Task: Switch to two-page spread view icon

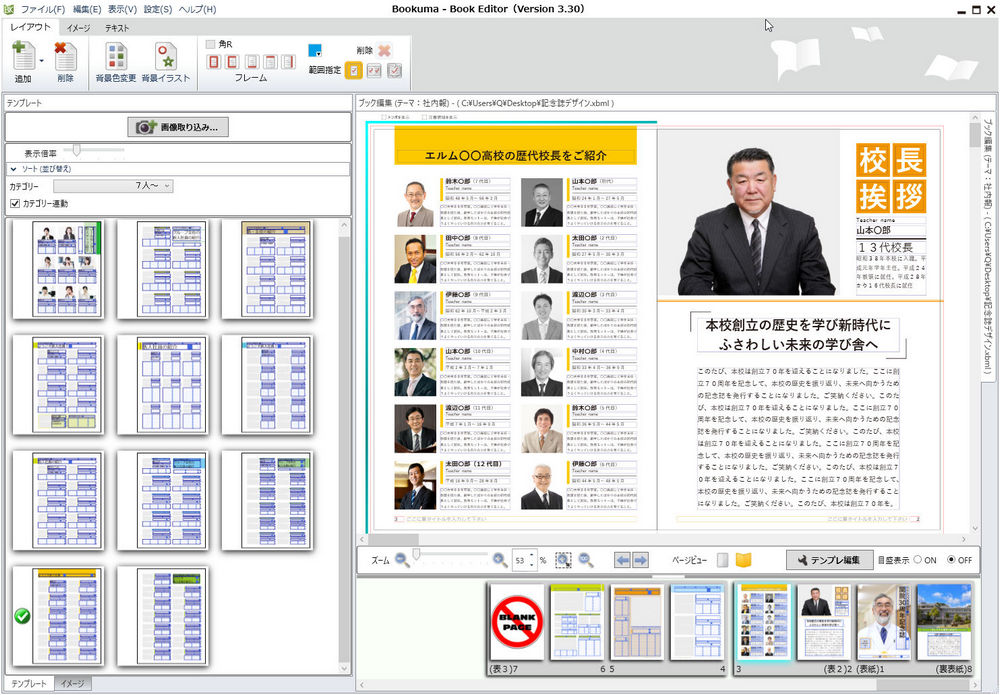Action: [x=743, y=560]
